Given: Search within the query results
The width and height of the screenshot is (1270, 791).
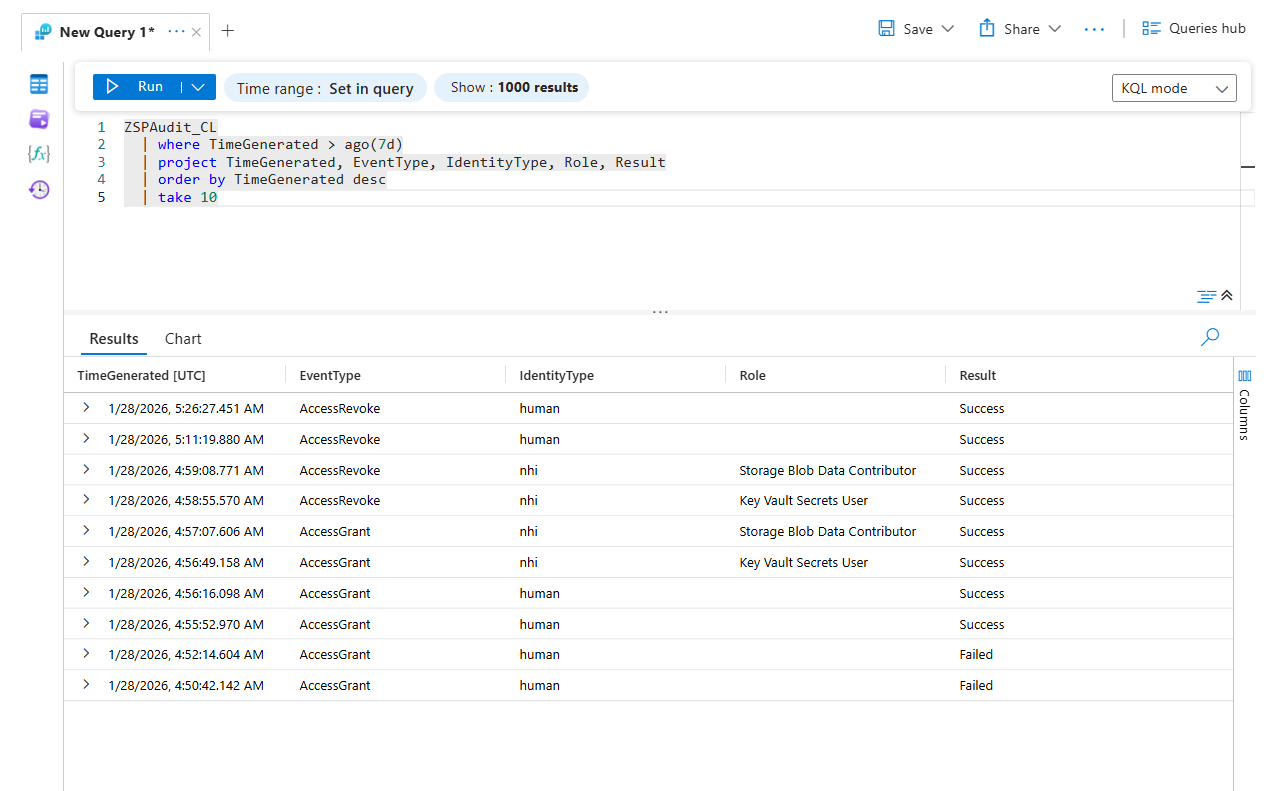Looking at the screenshot, I should (1209, 338).
